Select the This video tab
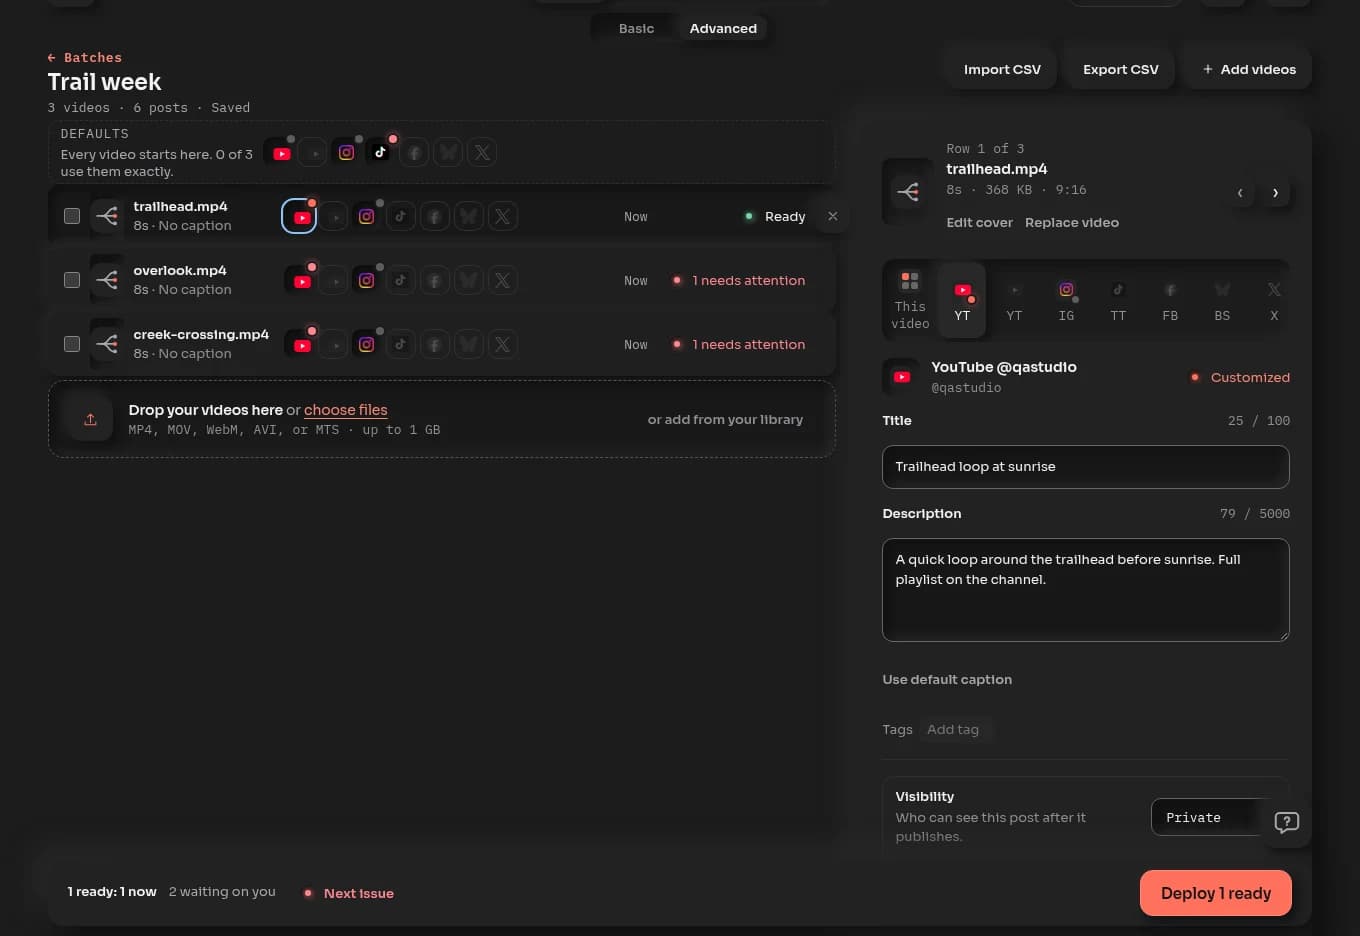 pos(910,299)
